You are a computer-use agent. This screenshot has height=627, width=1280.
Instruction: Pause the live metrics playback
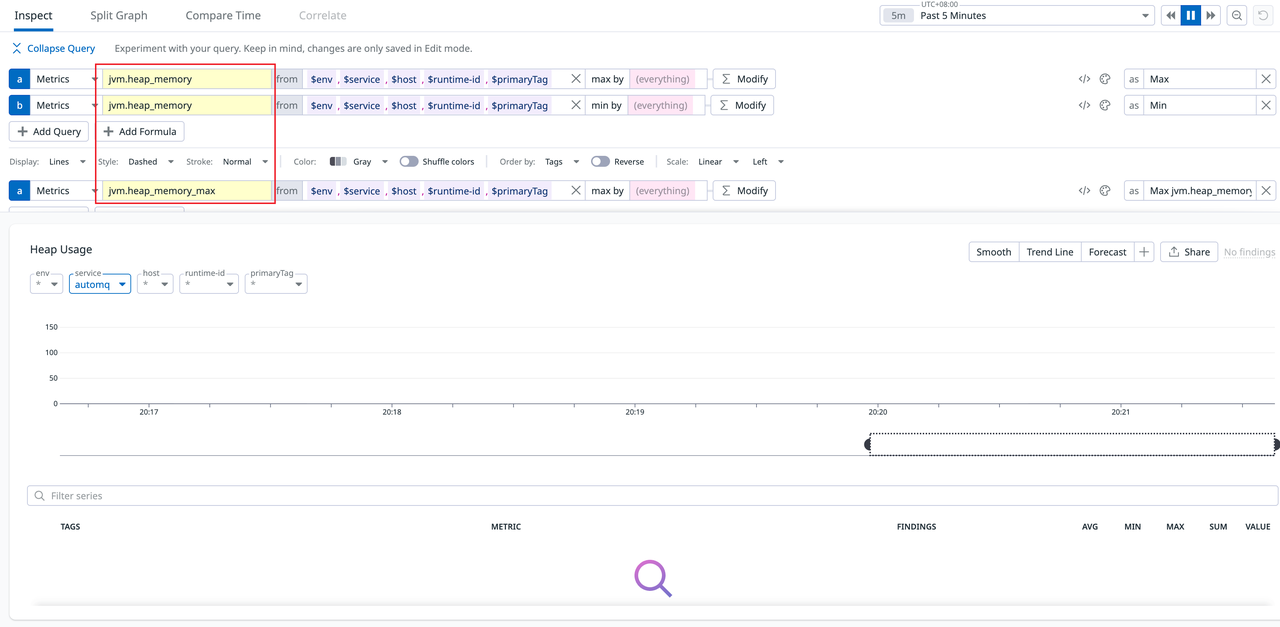point(1189,15)
